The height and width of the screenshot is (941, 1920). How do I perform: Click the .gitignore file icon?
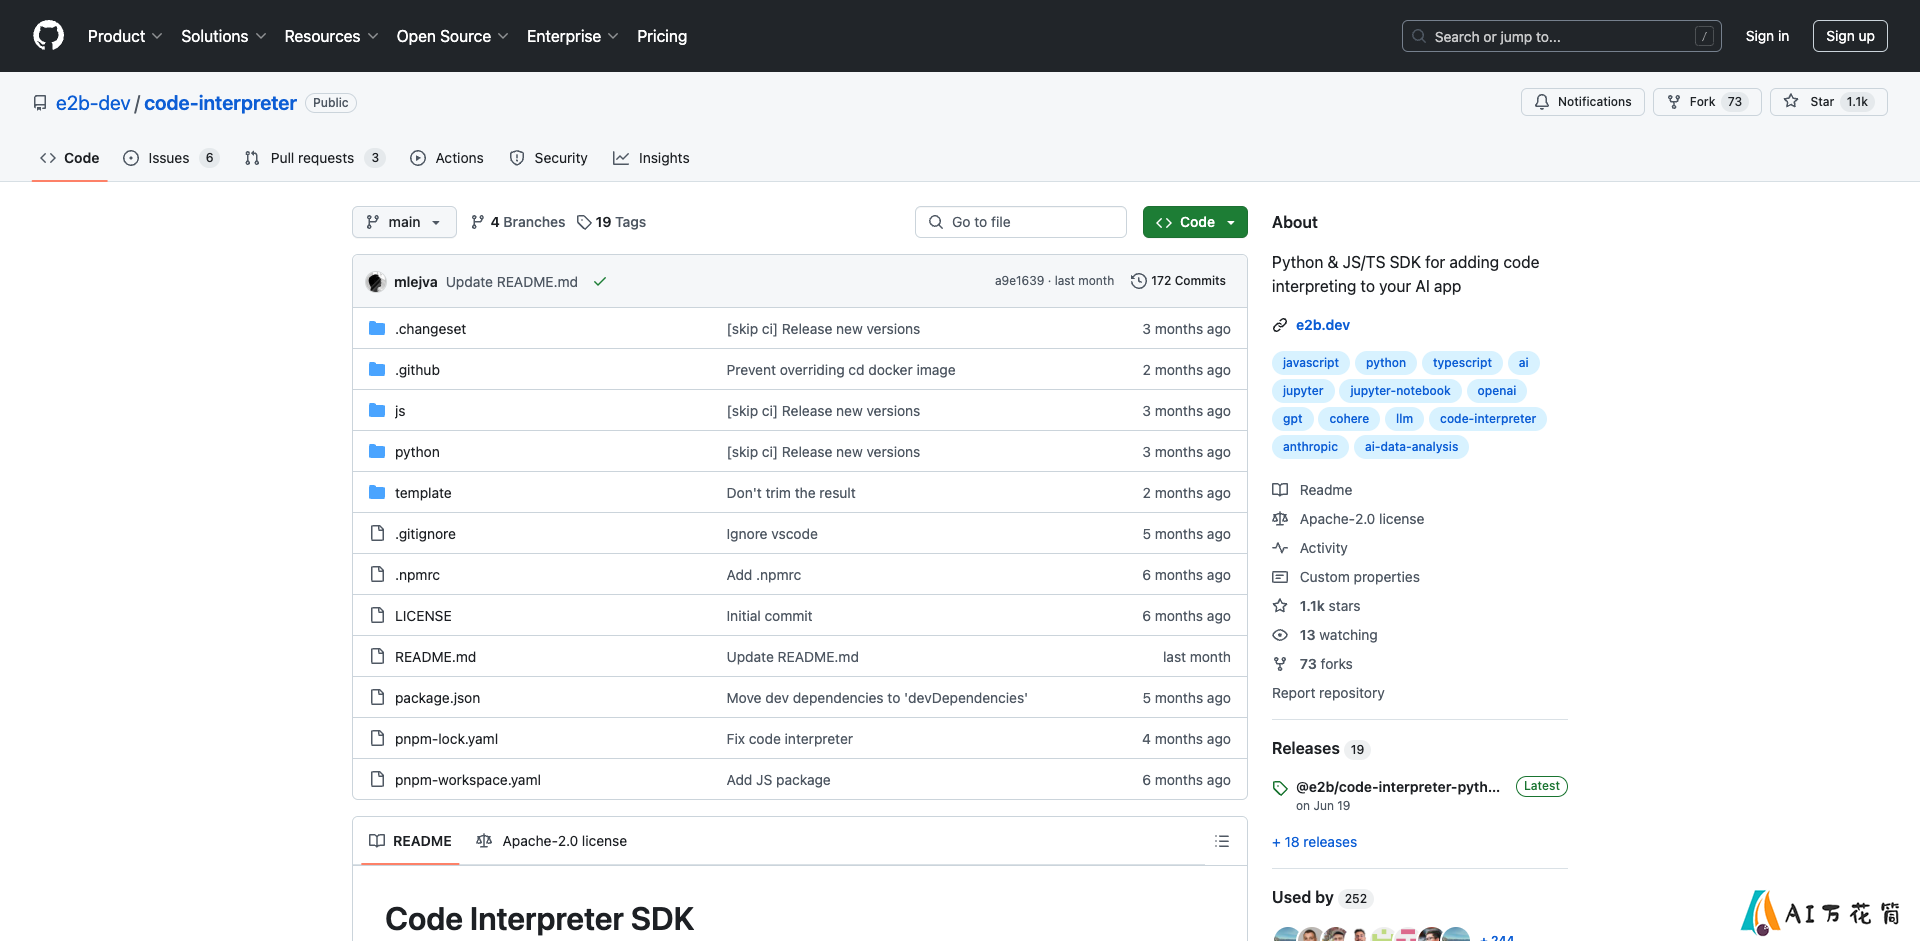(x=377, y=533)
